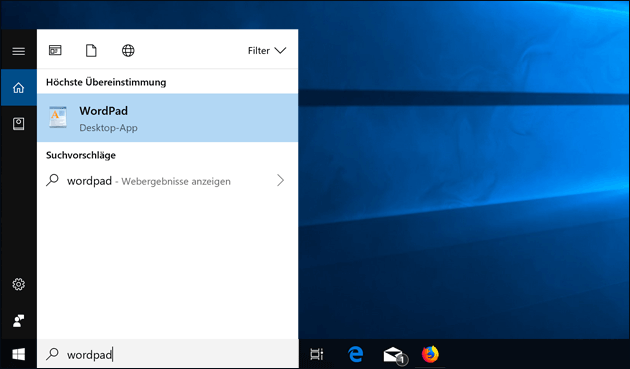Filter results by Apps icon

55,51
